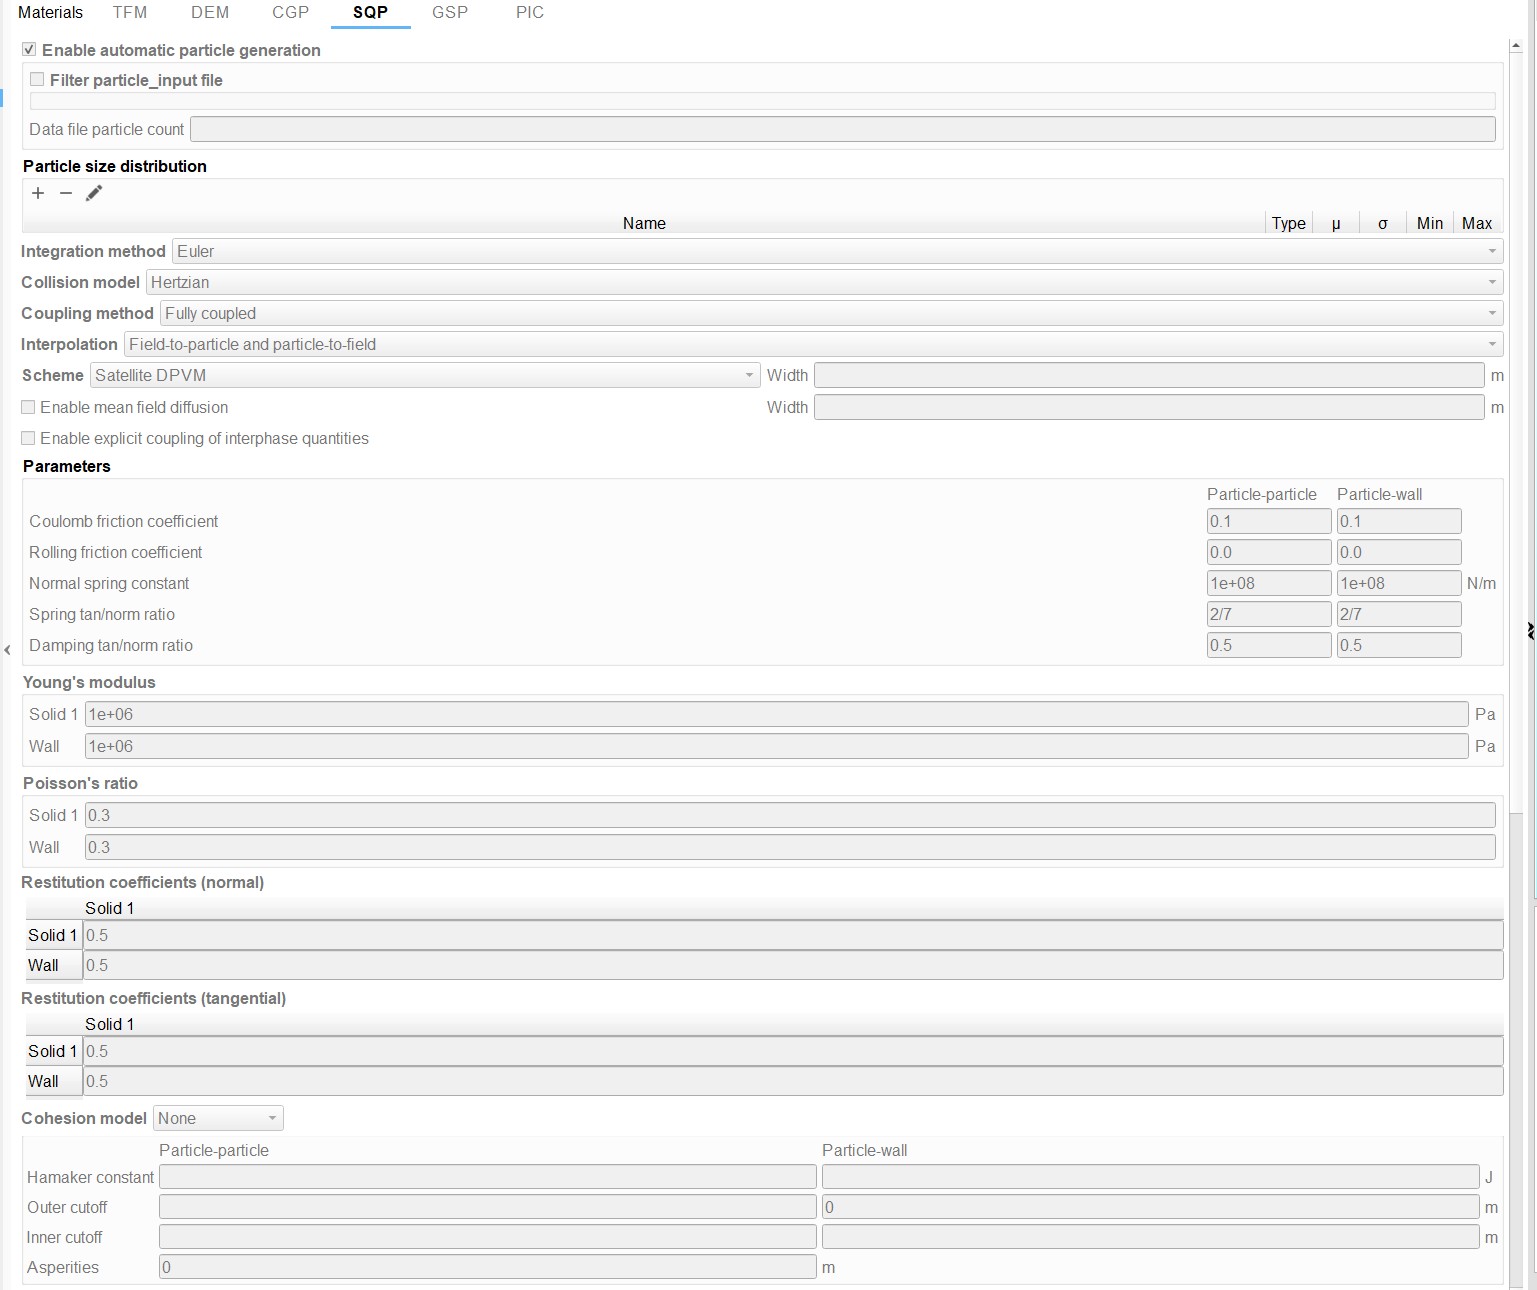Toggle Enable automatic particle generation checkbox

click(29, 50)
